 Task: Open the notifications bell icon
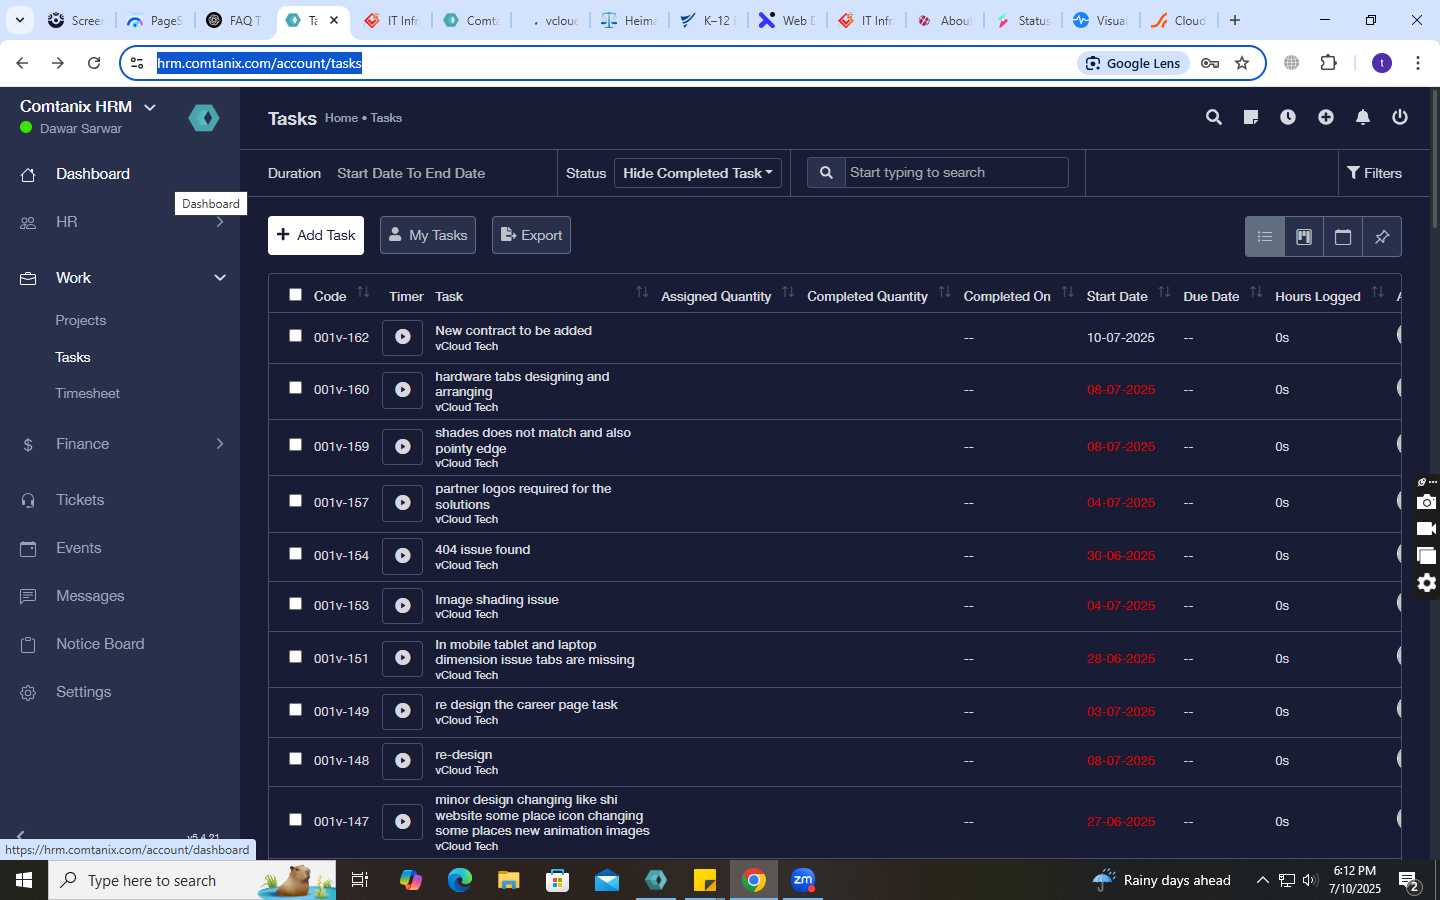point(1363,117)
